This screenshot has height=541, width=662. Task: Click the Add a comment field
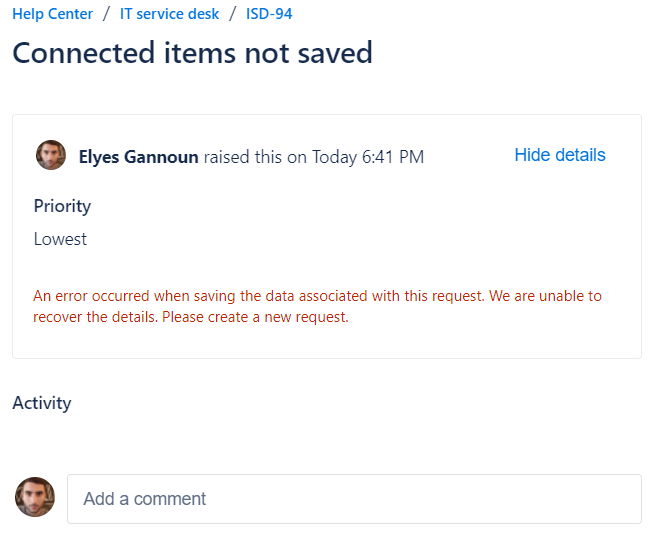pyautogui.click(x=354, y=499)
